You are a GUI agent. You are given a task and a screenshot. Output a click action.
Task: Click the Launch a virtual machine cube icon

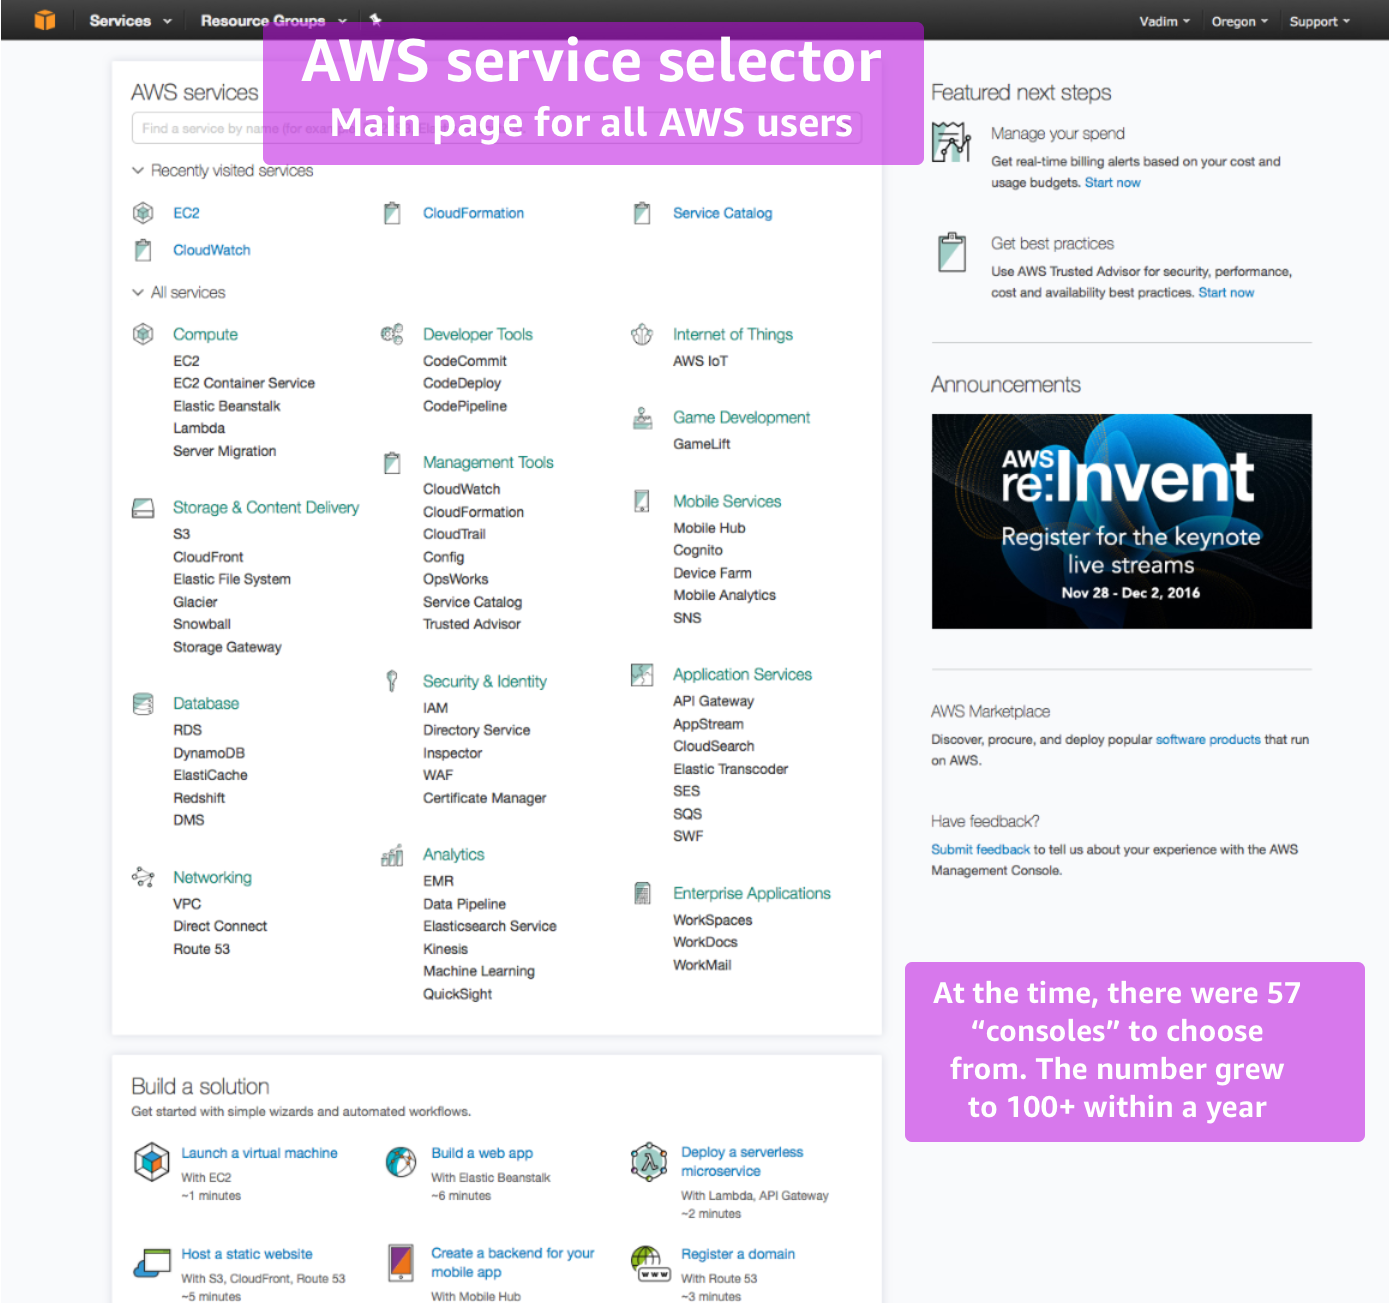click(x=152, y=1162)
